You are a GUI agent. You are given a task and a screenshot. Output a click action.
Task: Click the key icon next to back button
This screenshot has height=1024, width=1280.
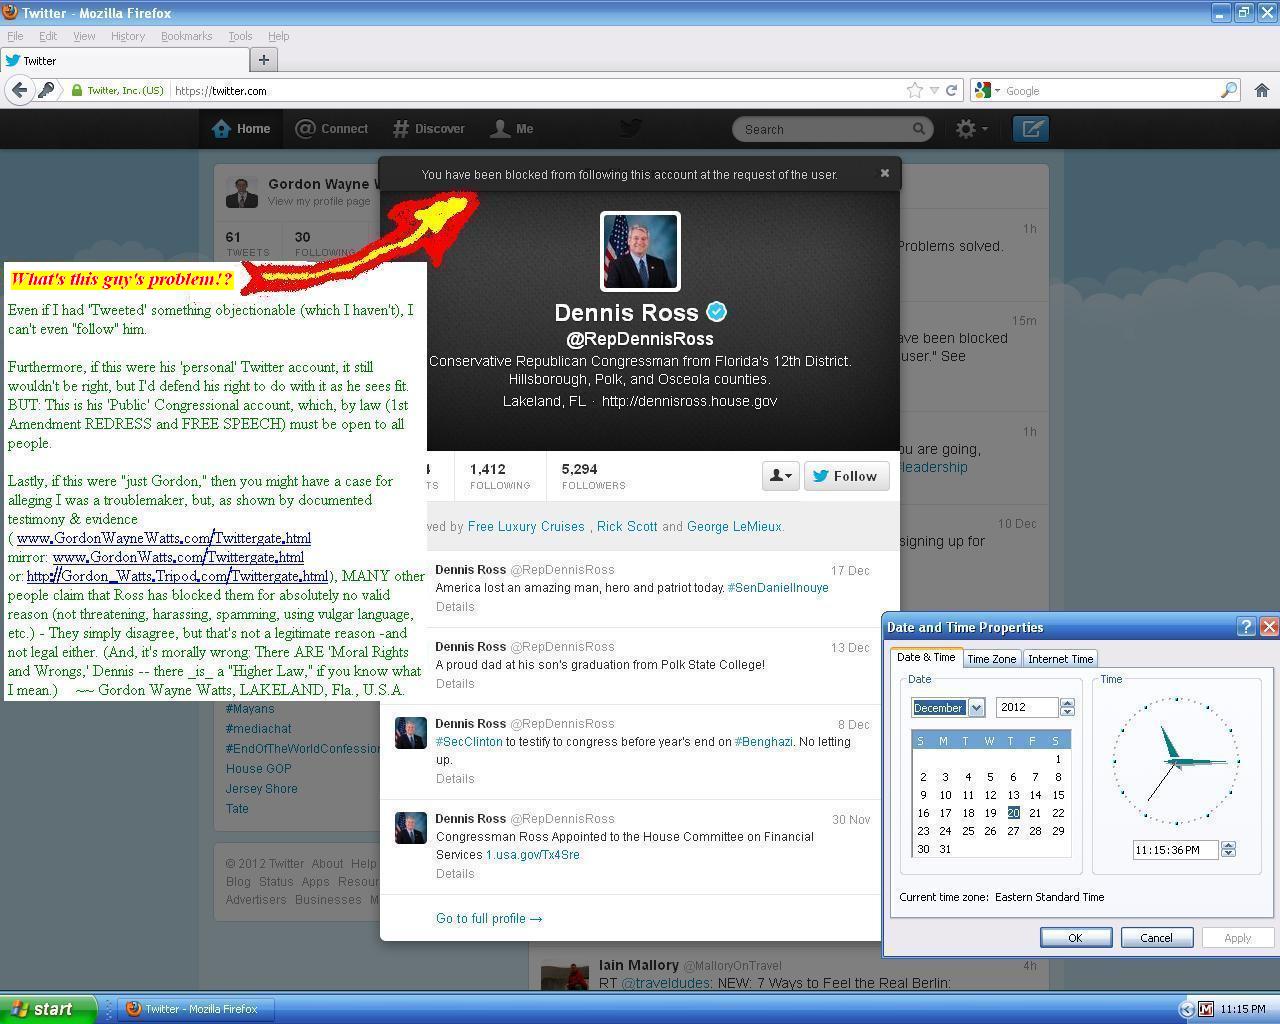click(x=46, y=90)
